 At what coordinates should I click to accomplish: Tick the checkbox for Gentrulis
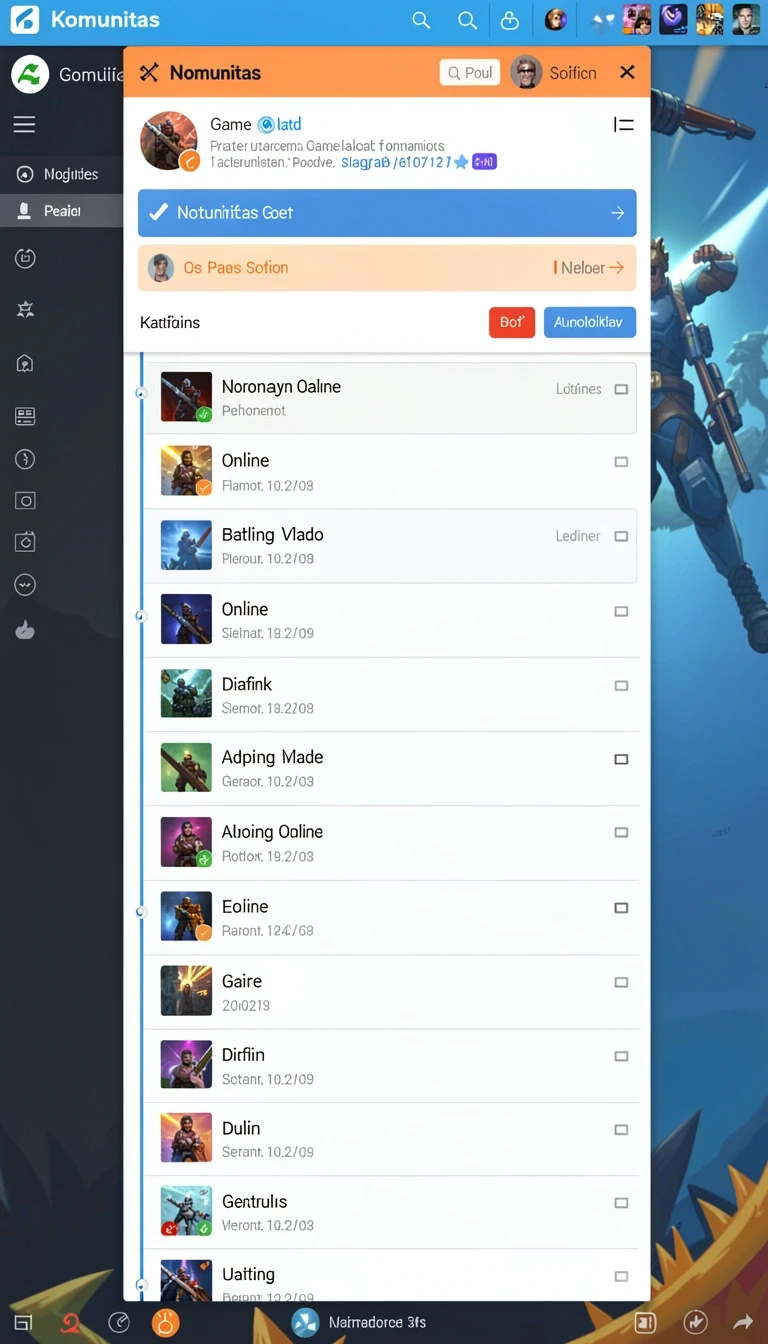621,1203
